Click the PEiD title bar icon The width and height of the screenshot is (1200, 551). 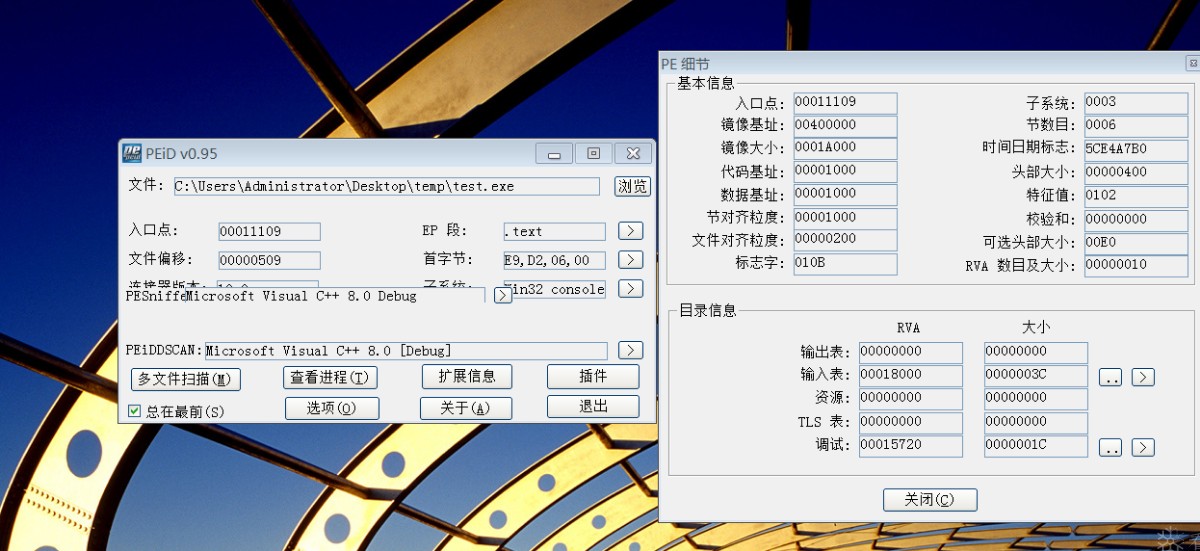tap(132, 153)
